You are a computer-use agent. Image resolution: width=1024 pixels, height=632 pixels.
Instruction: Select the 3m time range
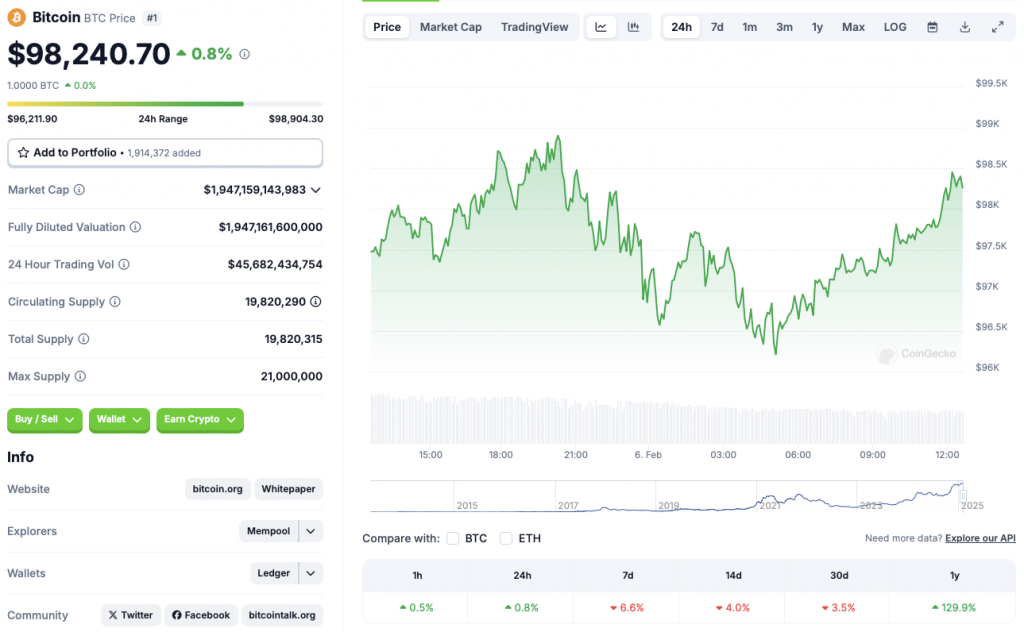[784, 27]
